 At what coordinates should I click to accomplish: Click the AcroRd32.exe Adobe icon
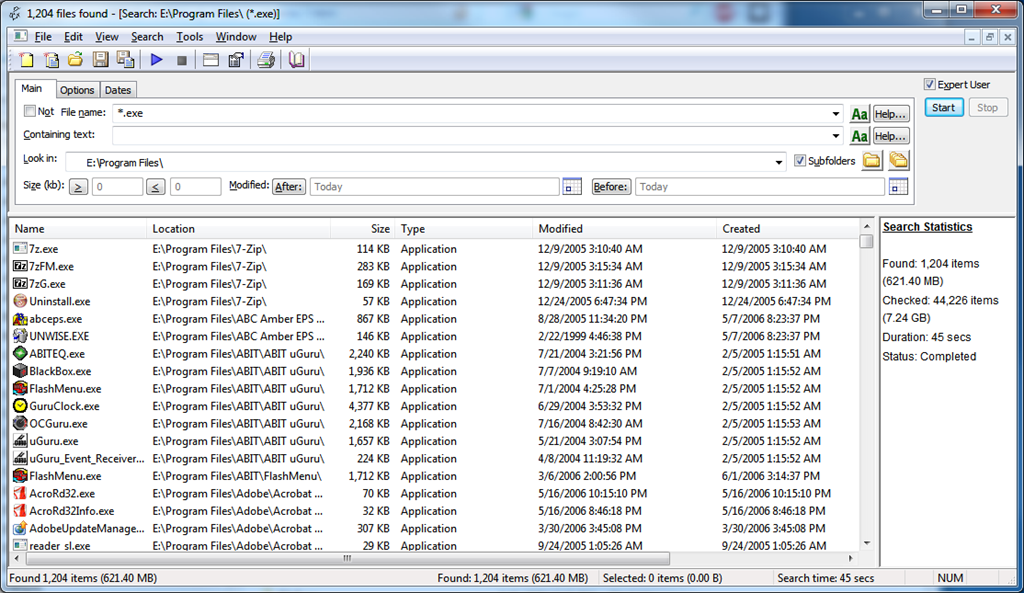point(20,494)
